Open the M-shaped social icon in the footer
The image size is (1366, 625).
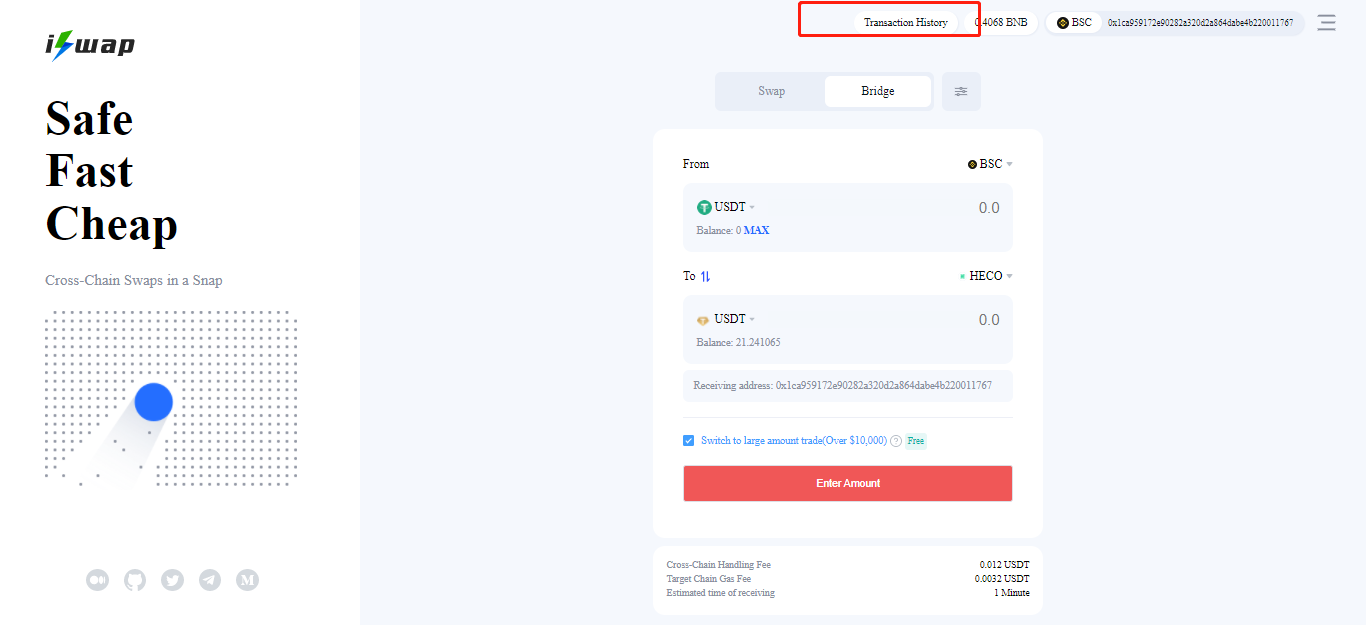click(x=247, y=579)
